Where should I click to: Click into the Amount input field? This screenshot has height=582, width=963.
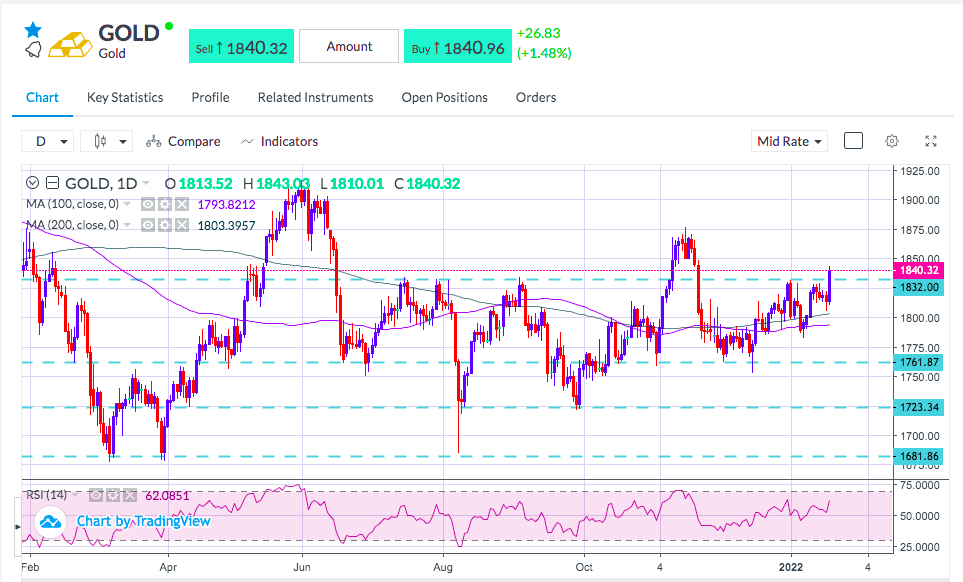tap(349, 47)
